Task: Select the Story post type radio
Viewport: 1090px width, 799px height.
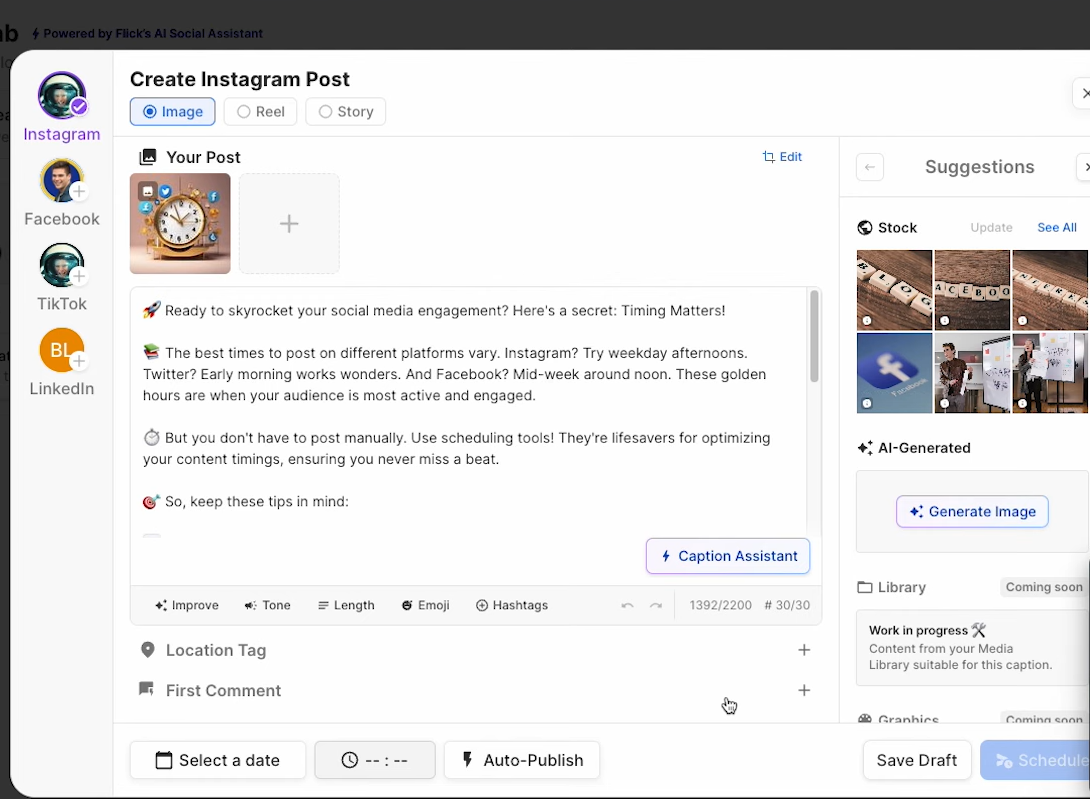Action: 345,112
